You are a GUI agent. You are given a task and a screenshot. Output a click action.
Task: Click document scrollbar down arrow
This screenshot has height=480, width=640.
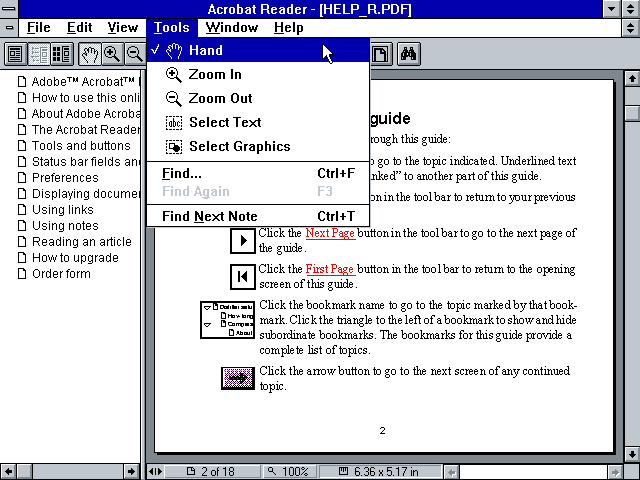point(632,454)
